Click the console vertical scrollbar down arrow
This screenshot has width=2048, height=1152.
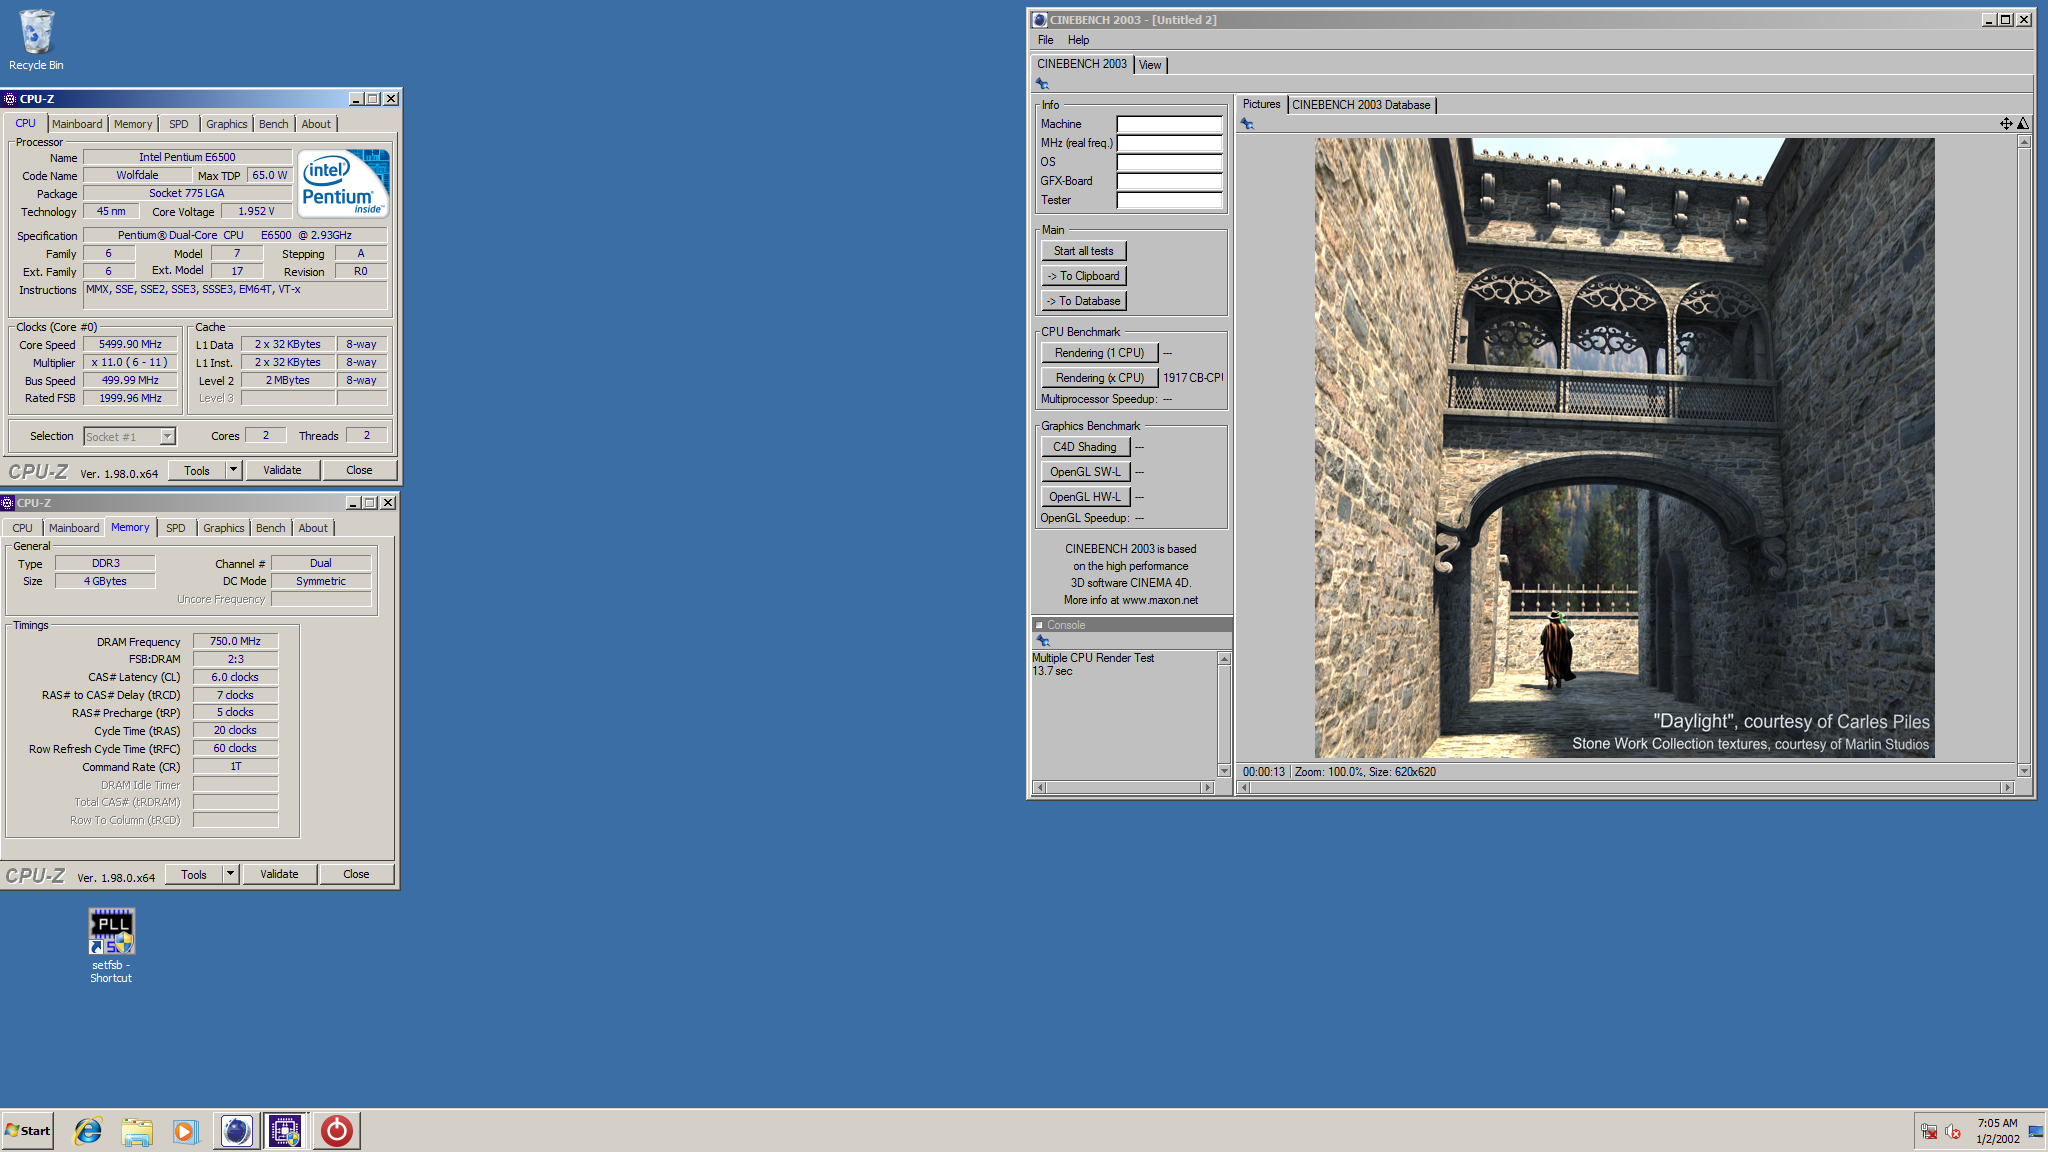[1224, 771]
